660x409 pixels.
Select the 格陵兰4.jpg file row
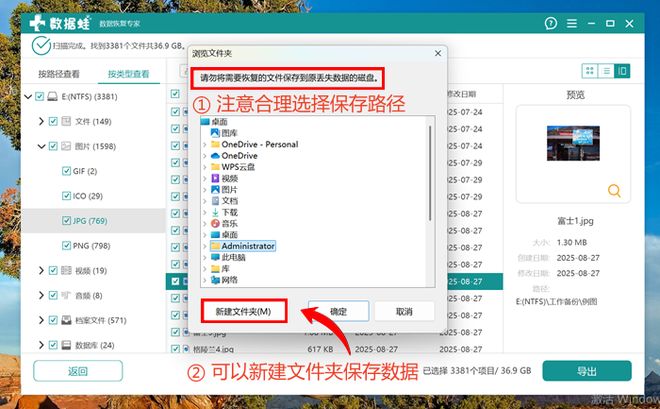click(334, 349)
